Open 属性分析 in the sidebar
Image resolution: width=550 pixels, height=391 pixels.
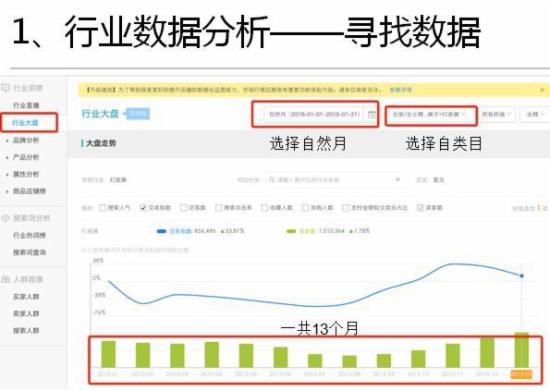[x=26, y=174]
